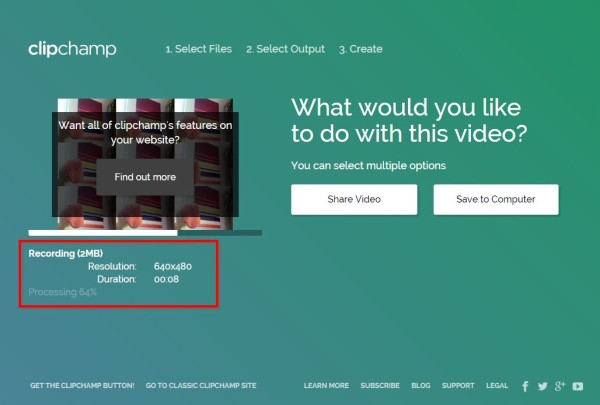The width and height of the screenshot is (600, 405).
Task: Click the 640x480 resolution value
Action: (173, 266)
